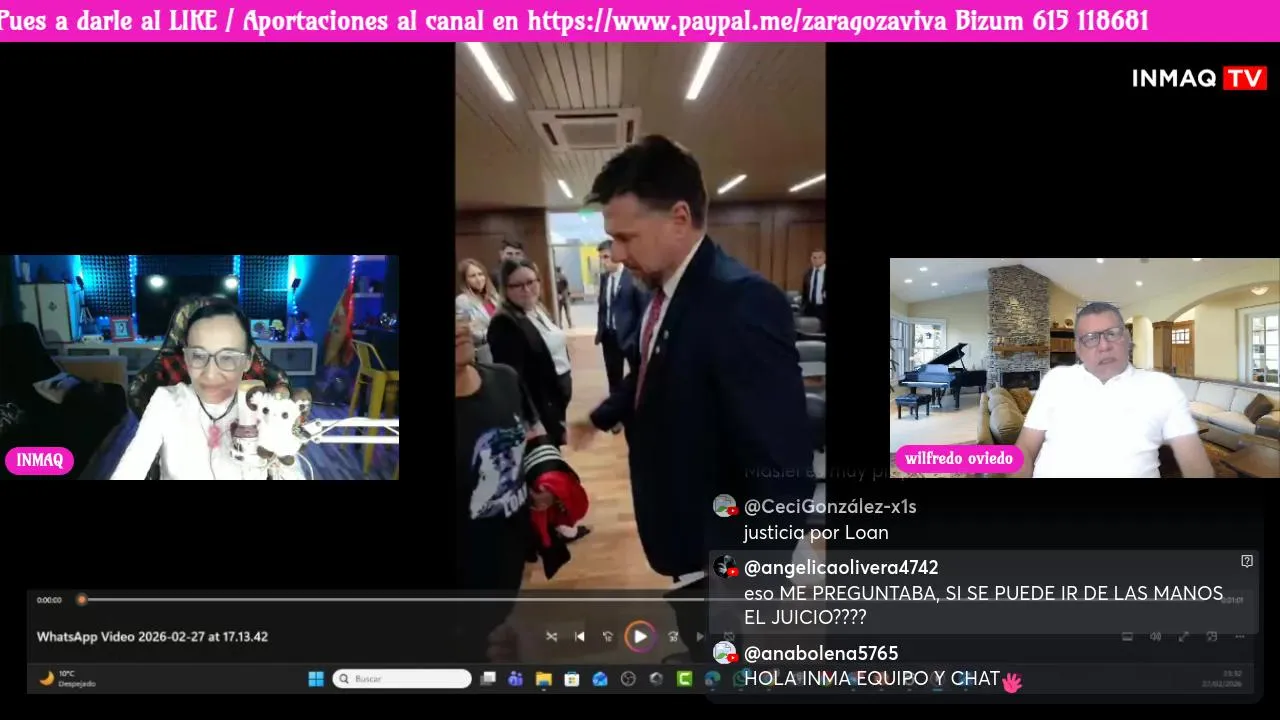Click the taskbar Buscar search box
The width and height of the screenshot is (1280, 720).
click(x=402, y=679)
